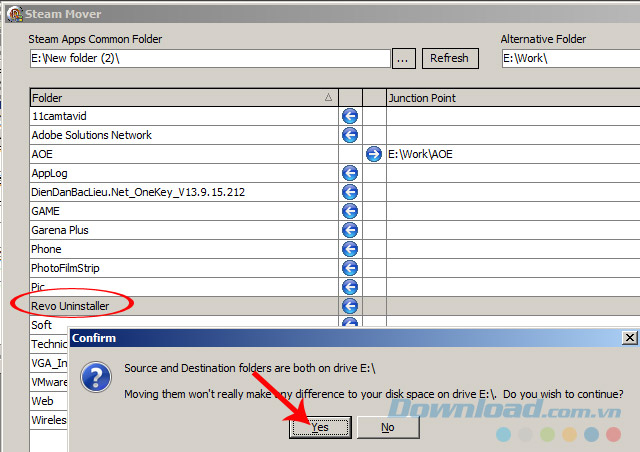Confirm the move by clicking Yes
Screen dimensions: 640x452
point(320,427)
